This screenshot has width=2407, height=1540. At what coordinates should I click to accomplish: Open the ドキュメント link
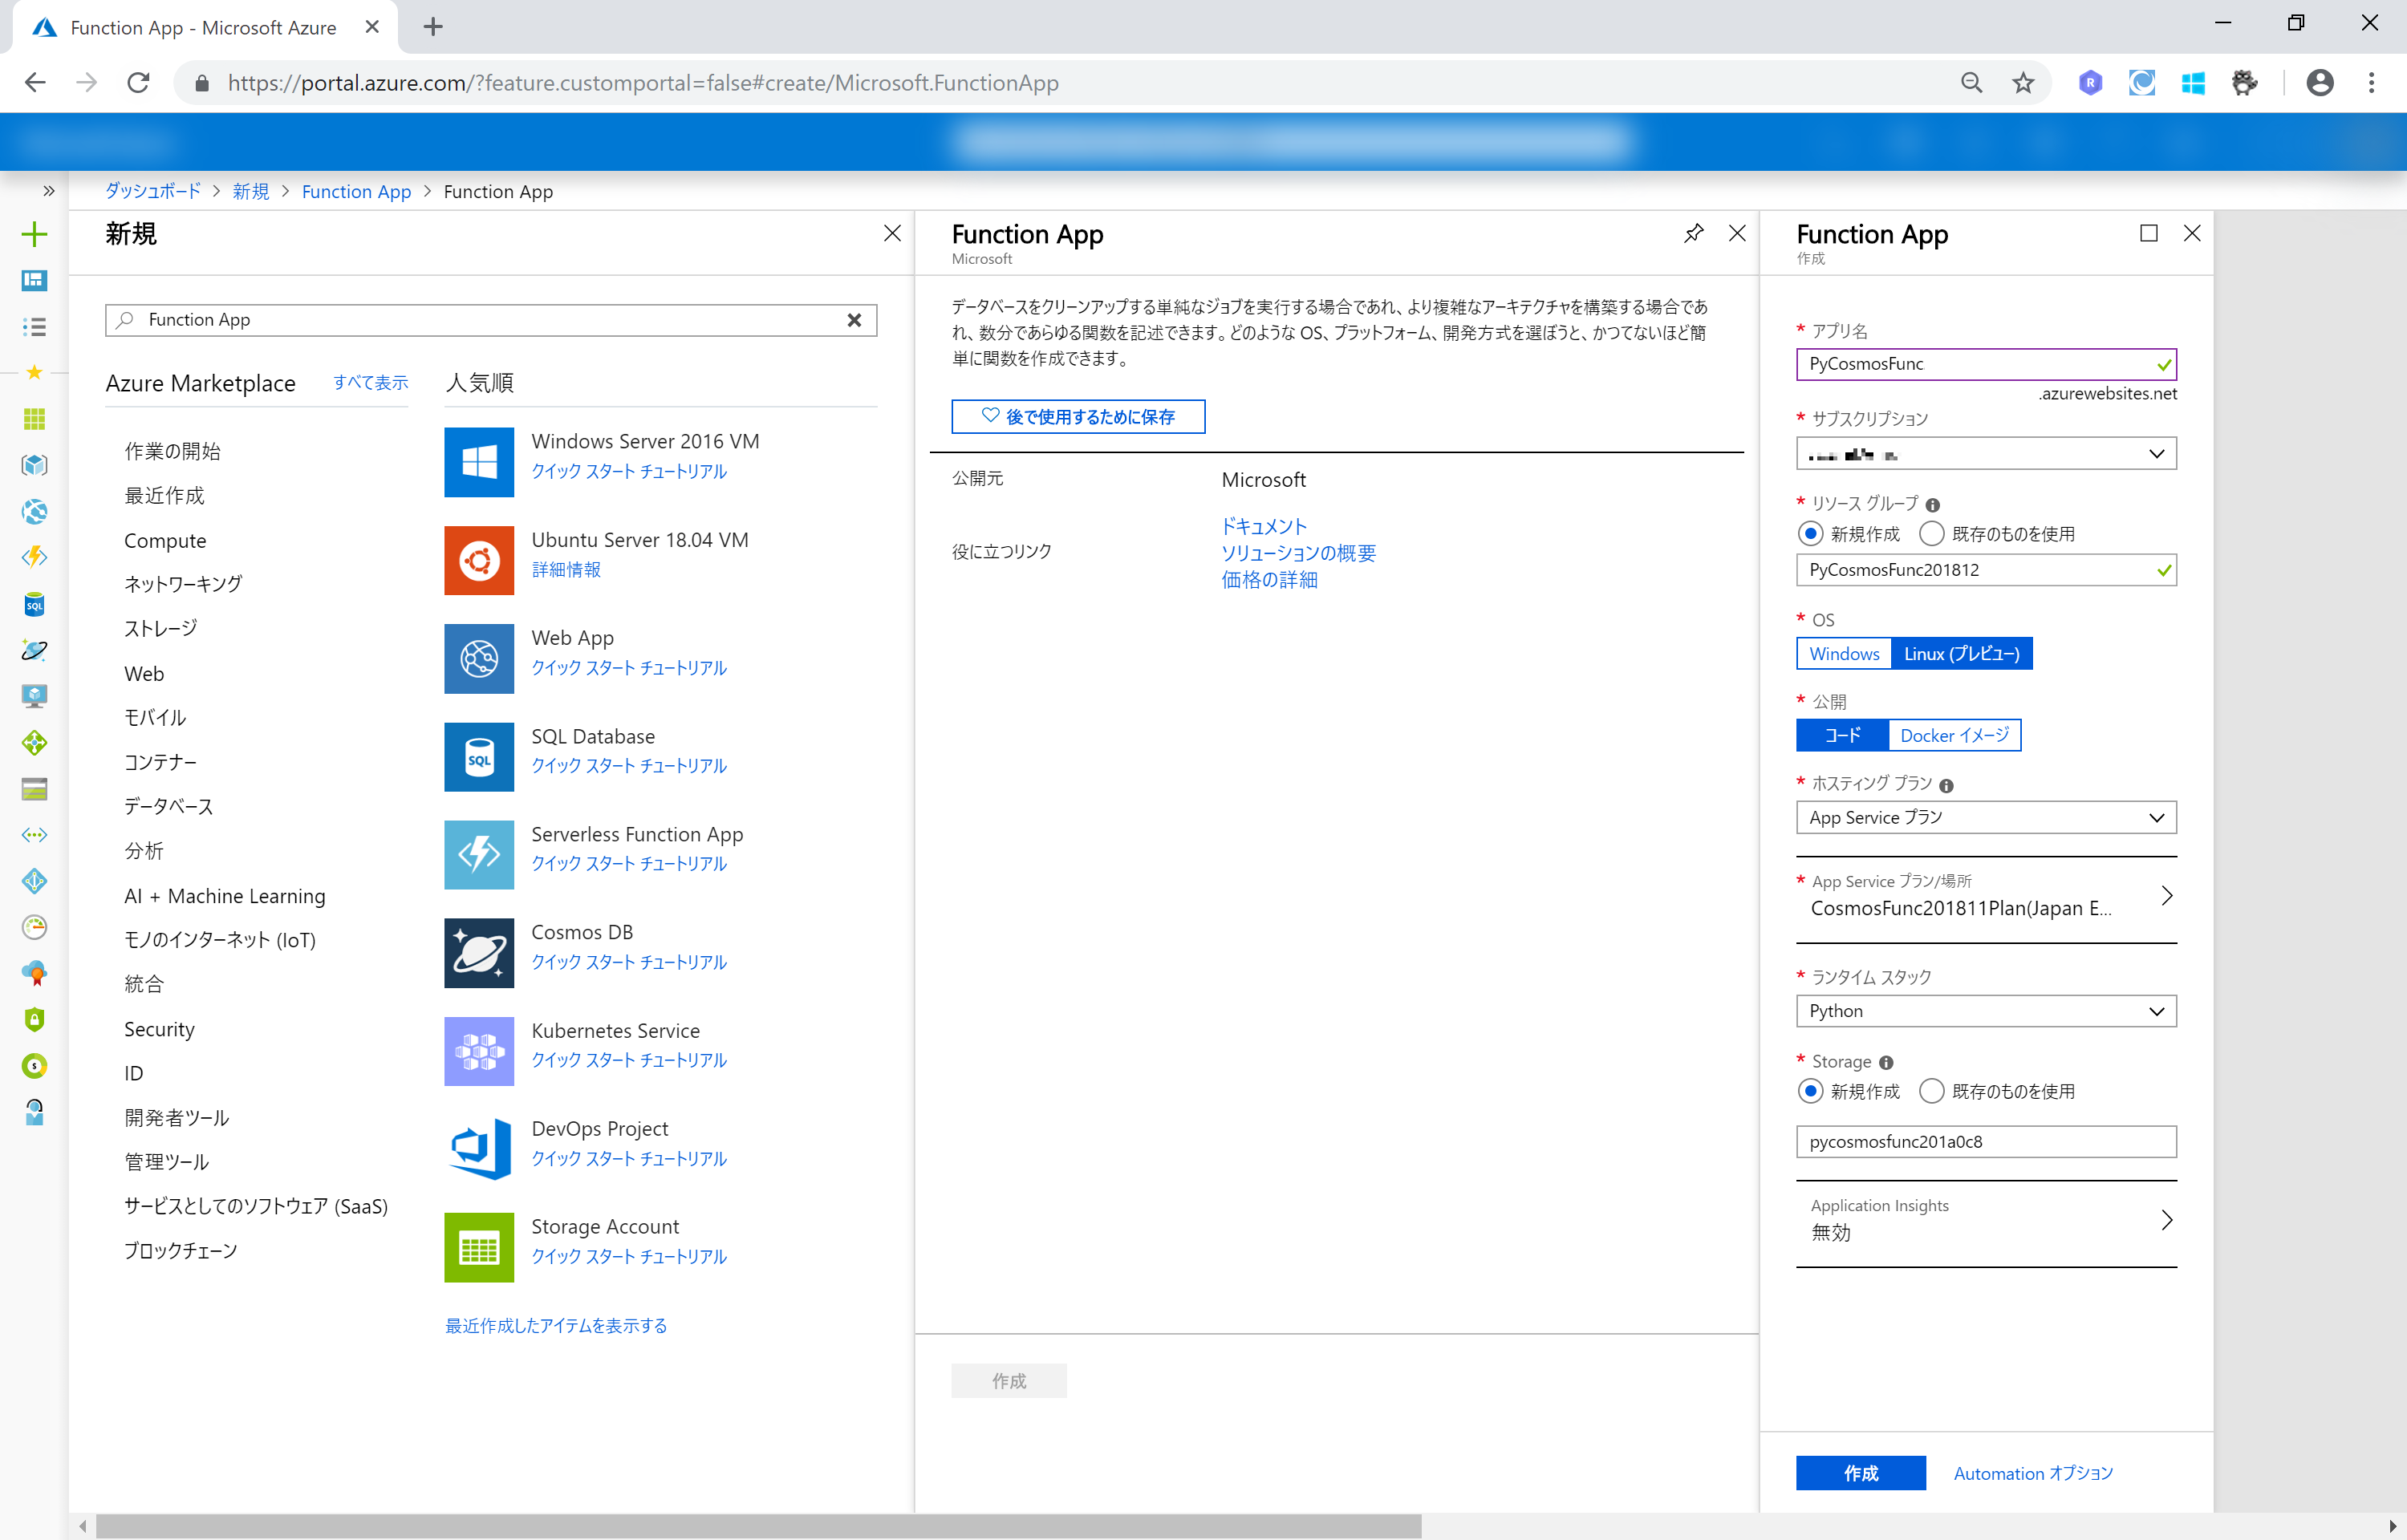(x=1262, y=525)
